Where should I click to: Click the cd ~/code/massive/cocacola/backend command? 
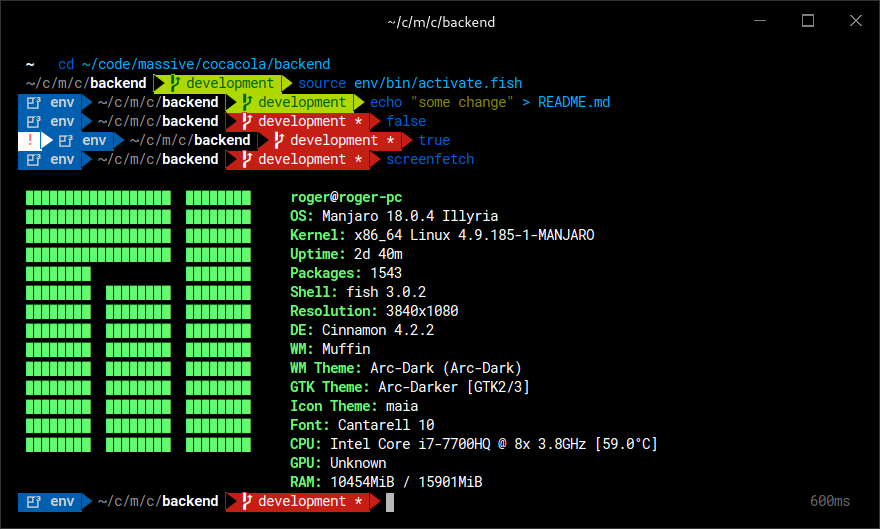click(194, 64)
